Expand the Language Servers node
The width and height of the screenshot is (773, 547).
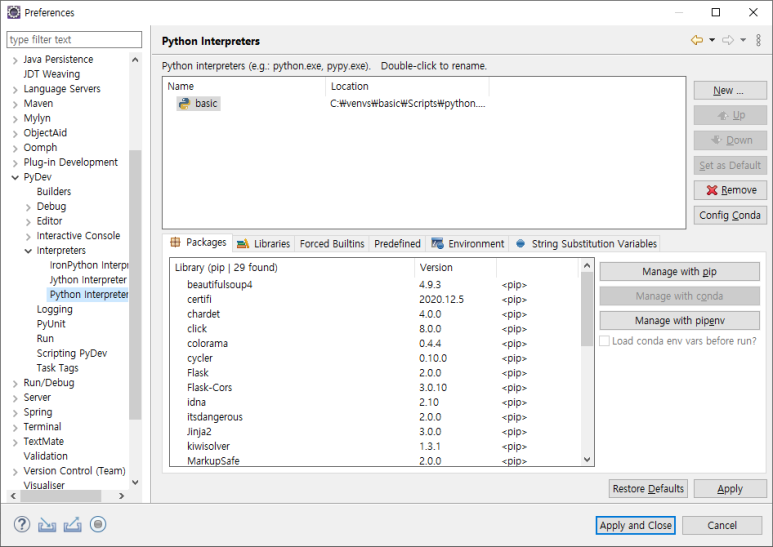[x=15, y=90]
